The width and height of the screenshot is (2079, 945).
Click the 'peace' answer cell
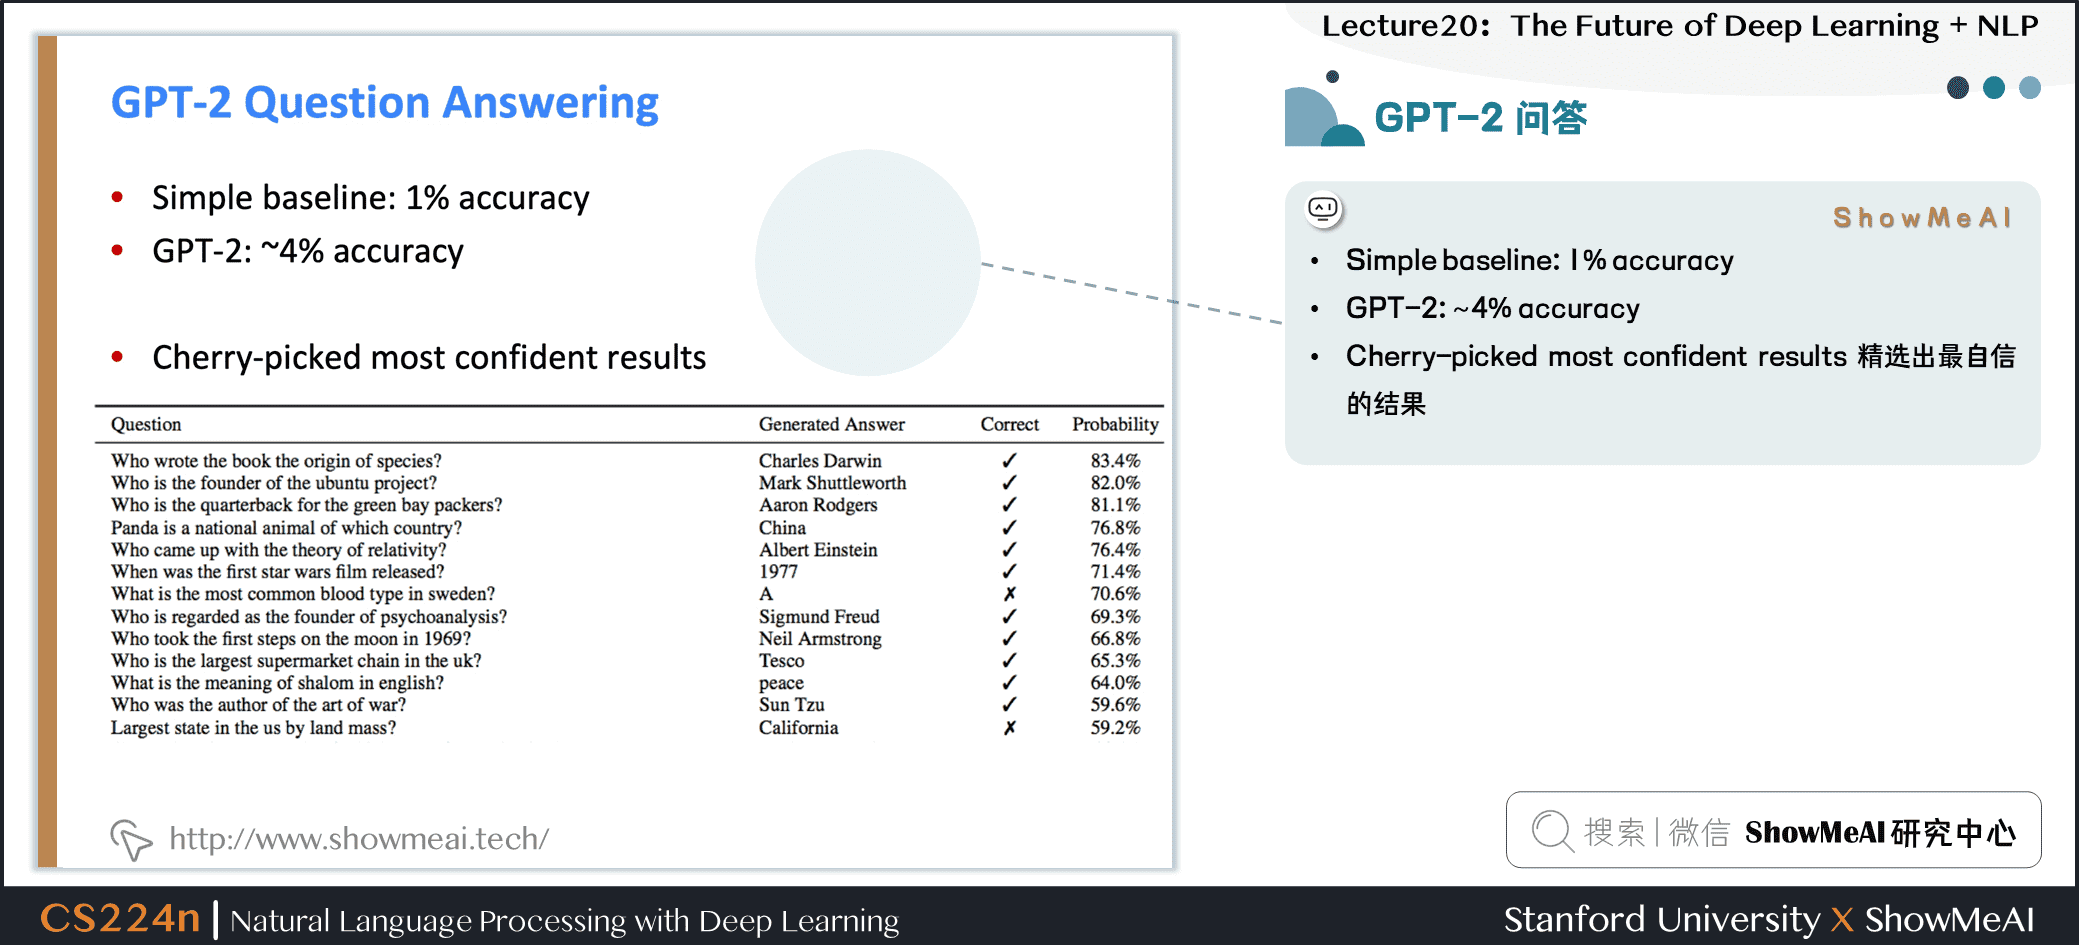pyautogui.click(x=781, y=684)
